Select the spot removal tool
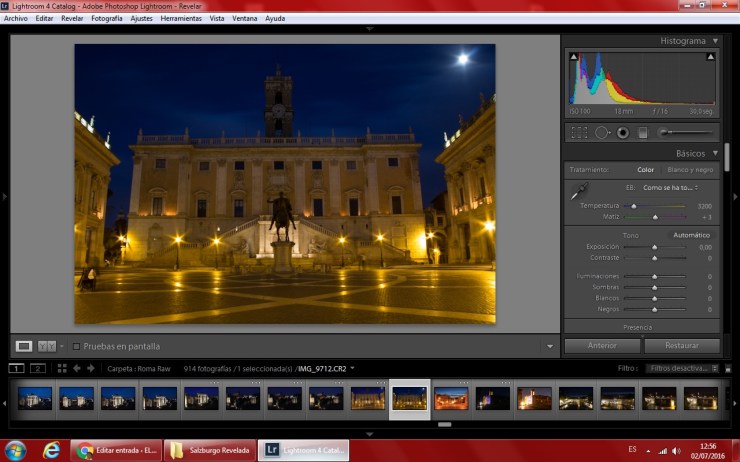740x462 pixels. point(602,132)
